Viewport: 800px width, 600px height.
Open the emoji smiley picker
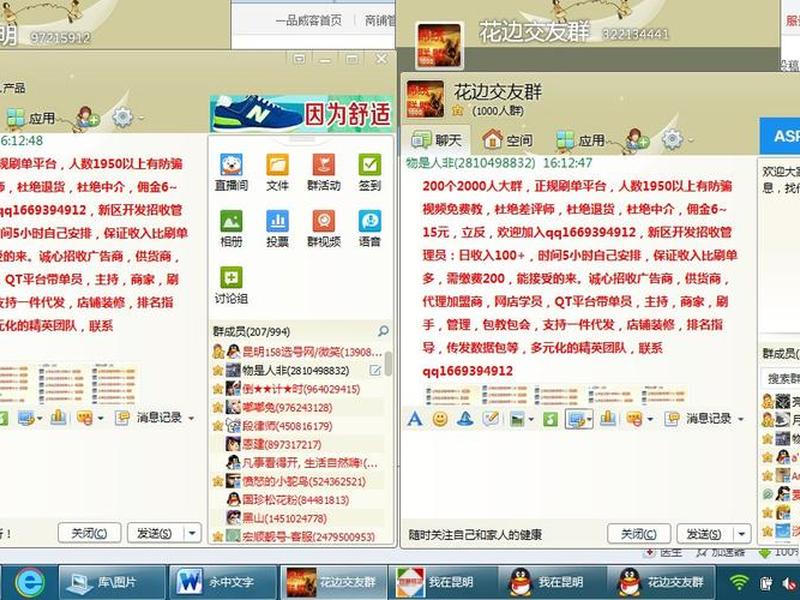click(440, 419)
